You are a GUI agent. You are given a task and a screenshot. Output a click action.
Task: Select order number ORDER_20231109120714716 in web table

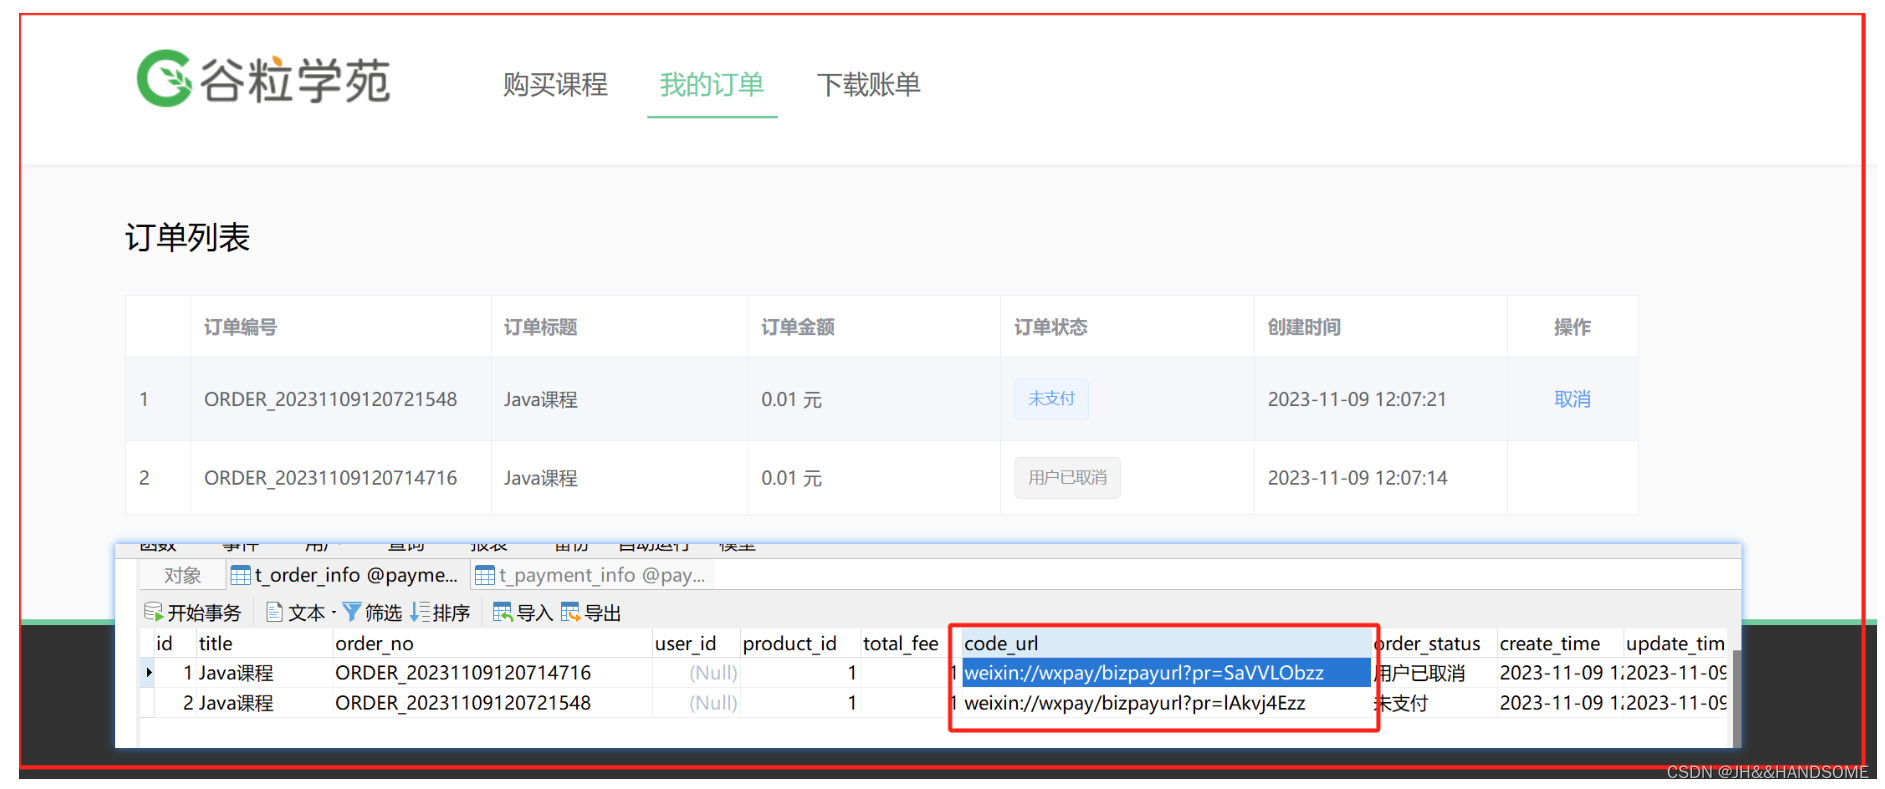coord(330,478)
